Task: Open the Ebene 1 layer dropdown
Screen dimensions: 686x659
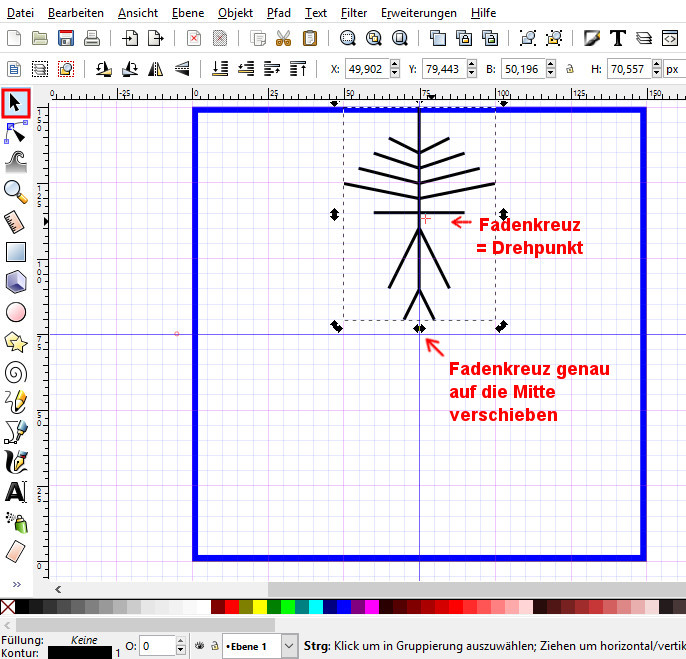Action: pyautogui.click(x=288, y=646)
